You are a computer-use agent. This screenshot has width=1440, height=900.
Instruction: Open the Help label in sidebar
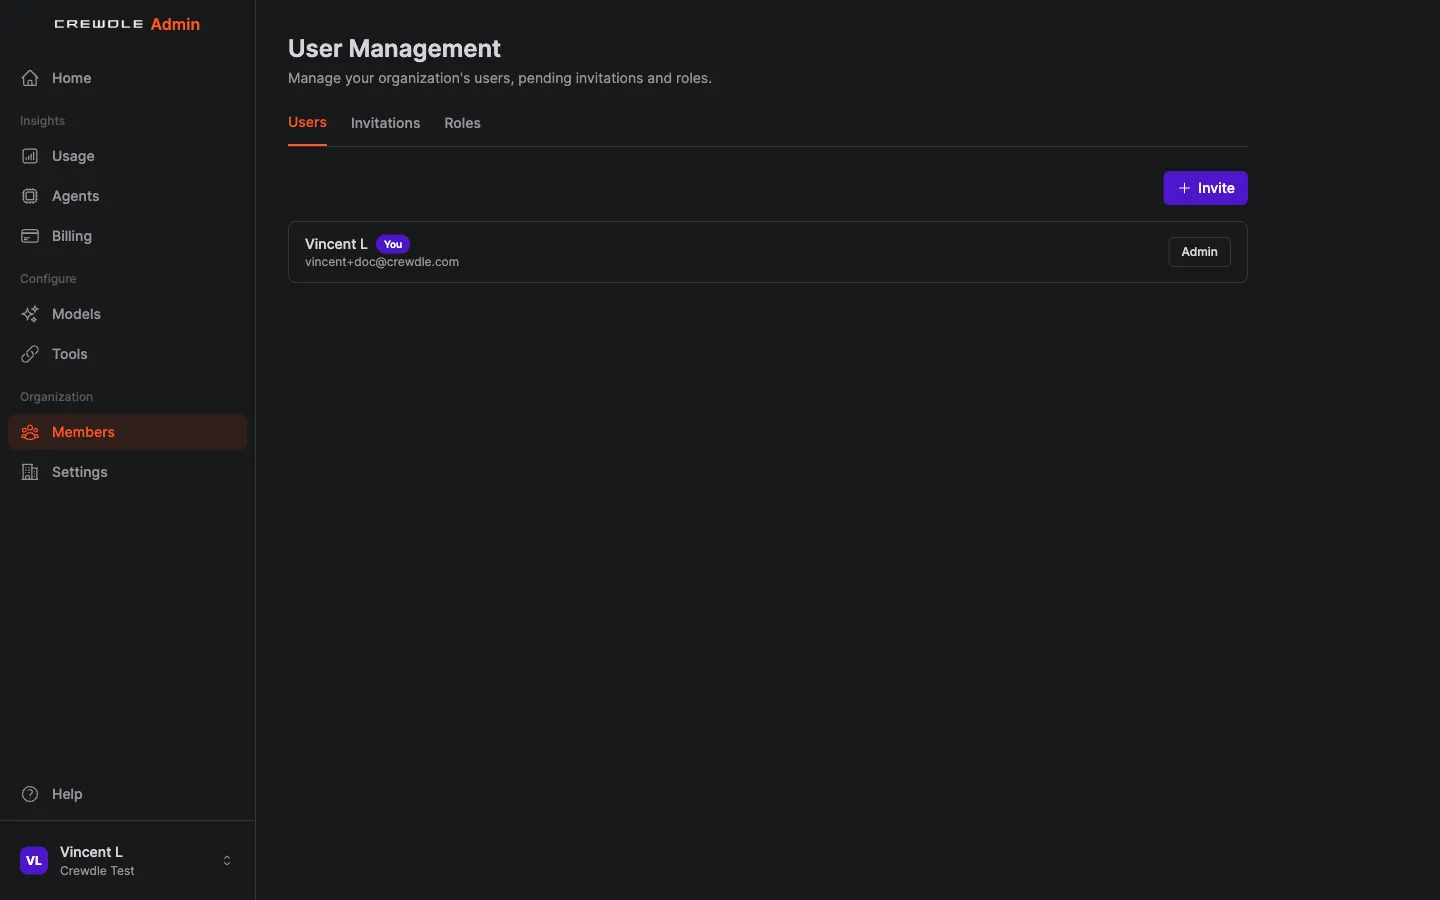(x=67, y=794)
